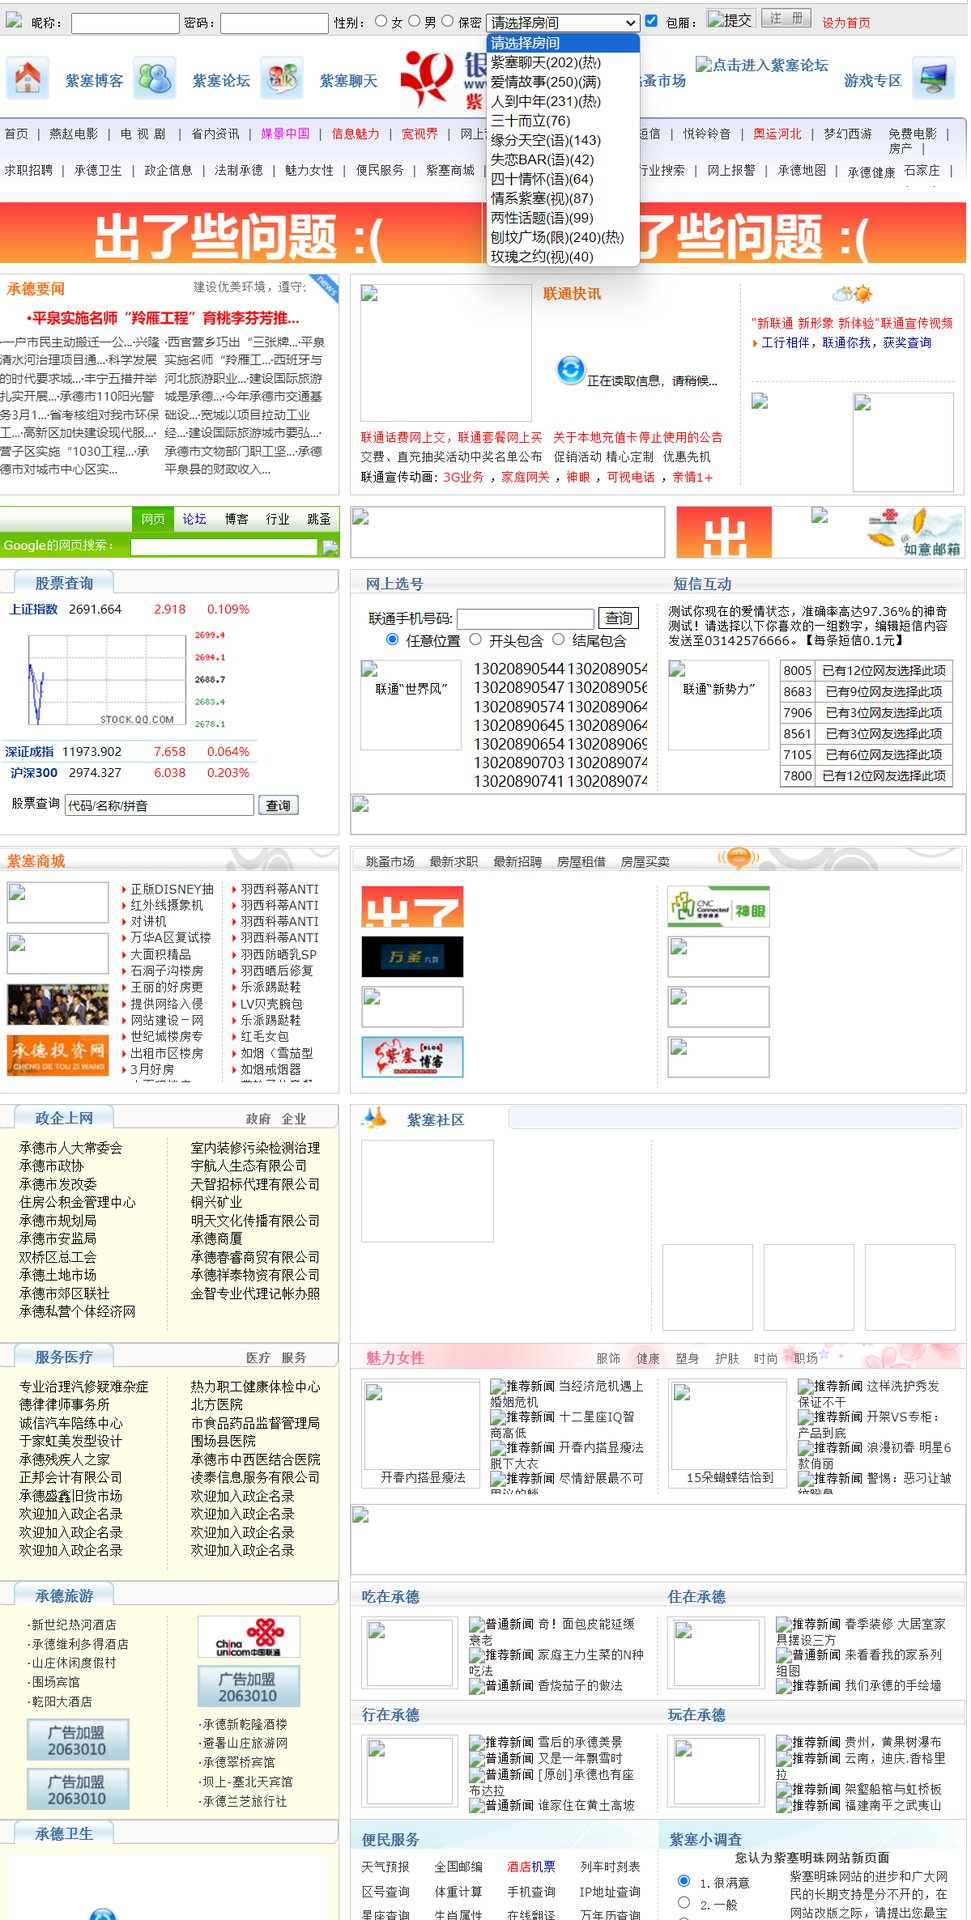Click the 密码 password input field
Screen dimensions: 971x1920
click(274, 22)
